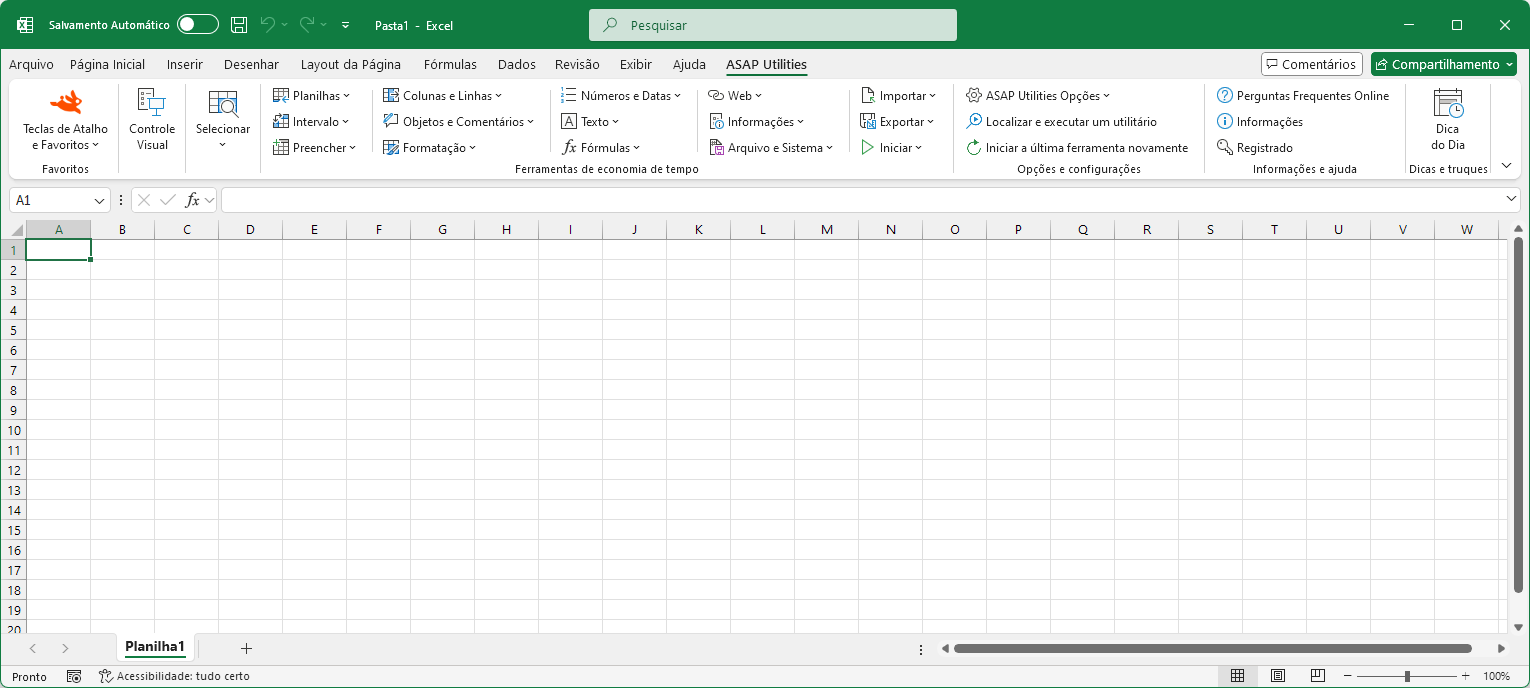Open Customize Quick Access Toolbar dropdown
Screen dimensions: 1530x688
coord(346,25)
